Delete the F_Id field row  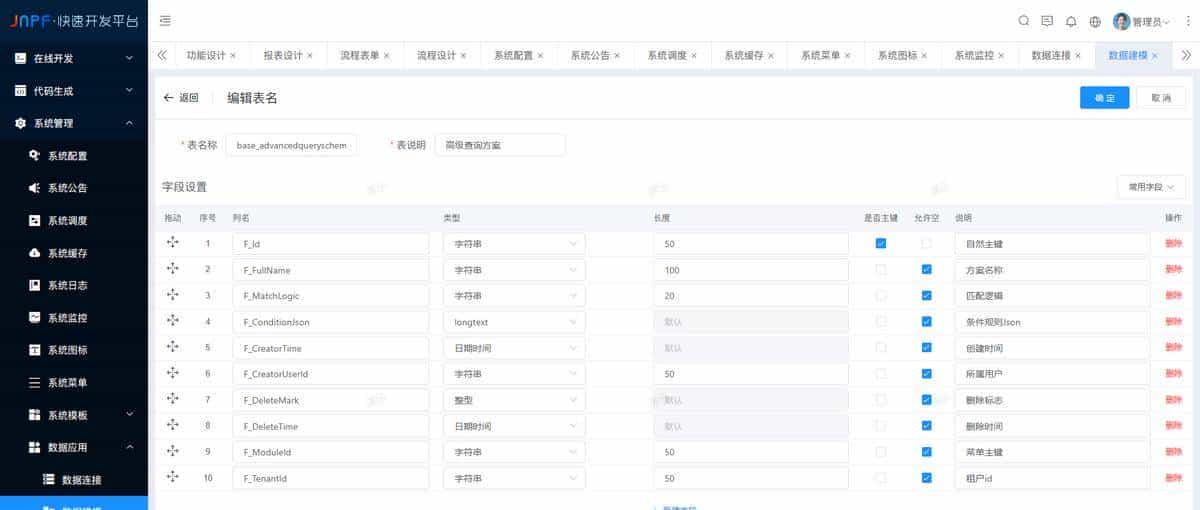pyautogui.click(x=1173, y=243)
